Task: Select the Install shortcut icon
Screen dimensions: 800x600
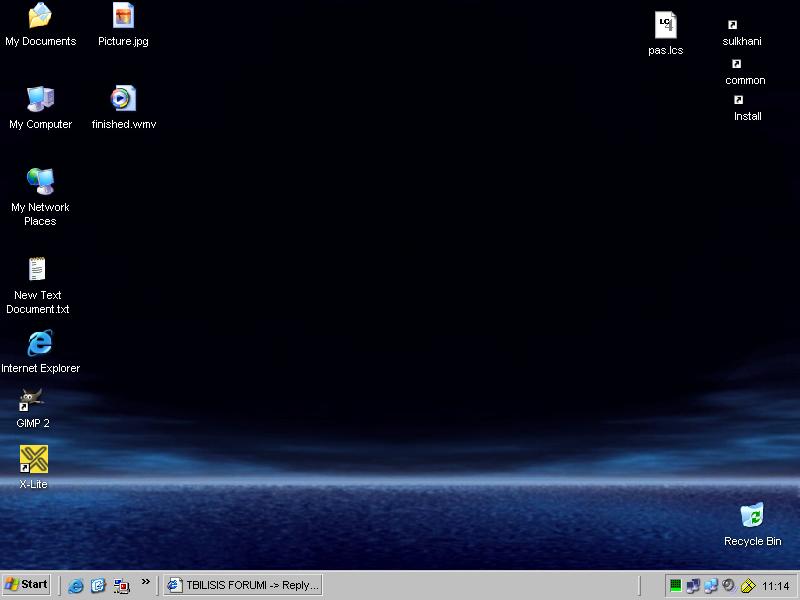Action: tap(739, 99)
